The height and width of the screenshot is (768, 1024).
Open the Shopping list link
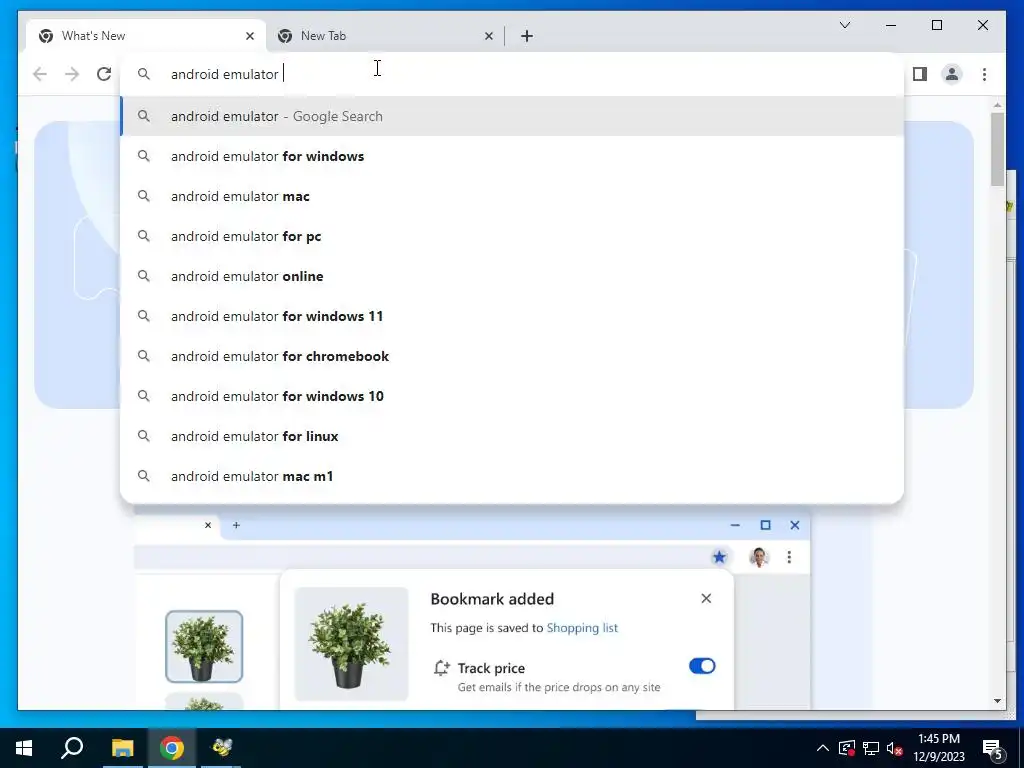click(x=582, y=628)
